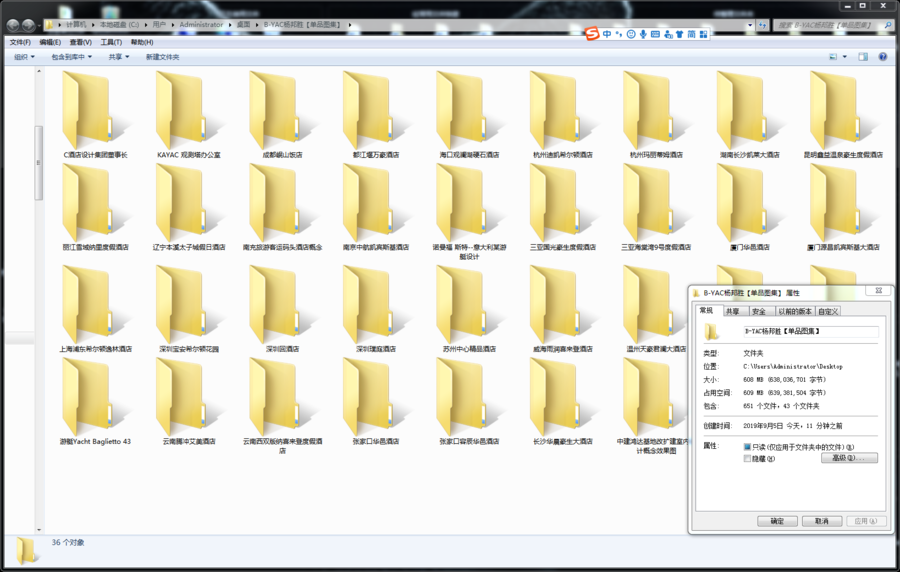Click the Sogou S logo in IME bar
The image size is (900, 572).
(x=592, y=34)
